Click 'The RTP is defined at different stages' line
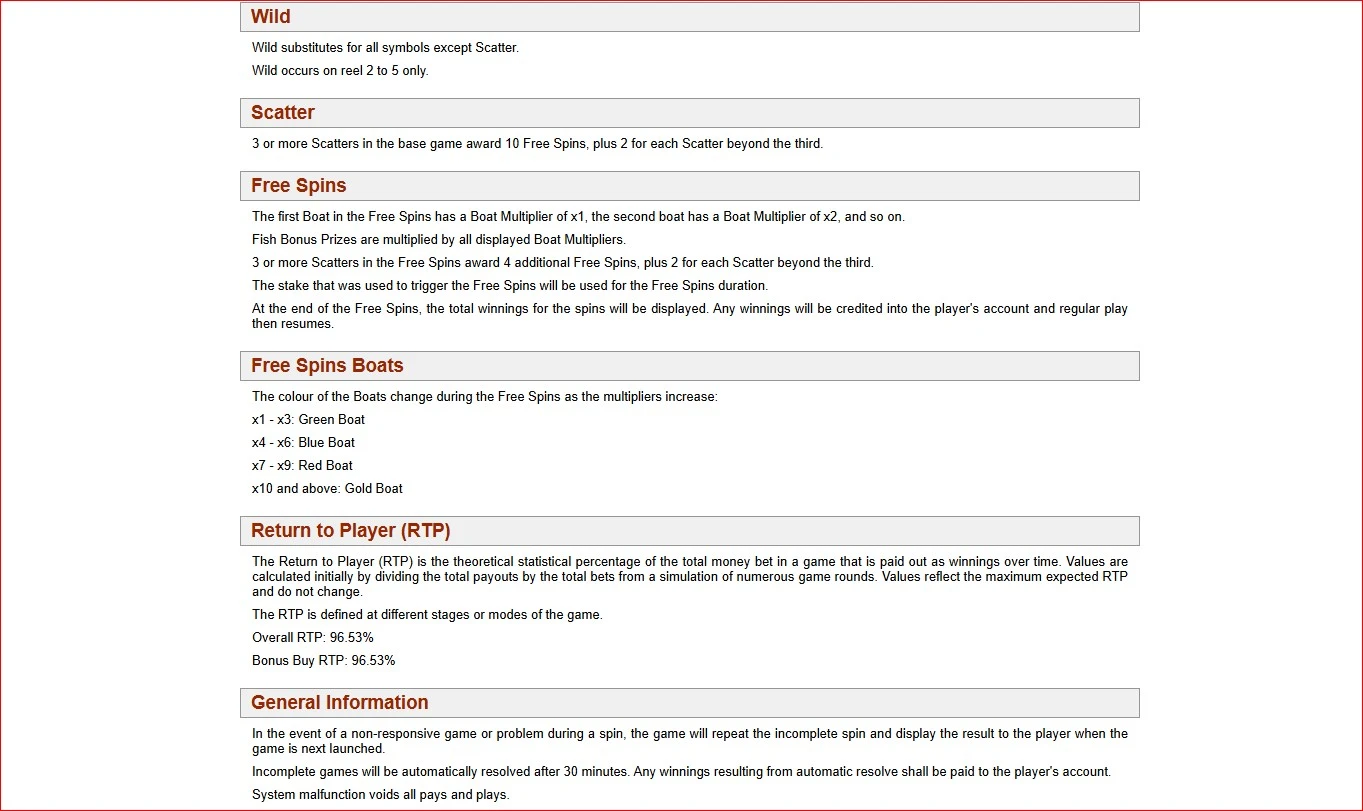 point(427,615)
